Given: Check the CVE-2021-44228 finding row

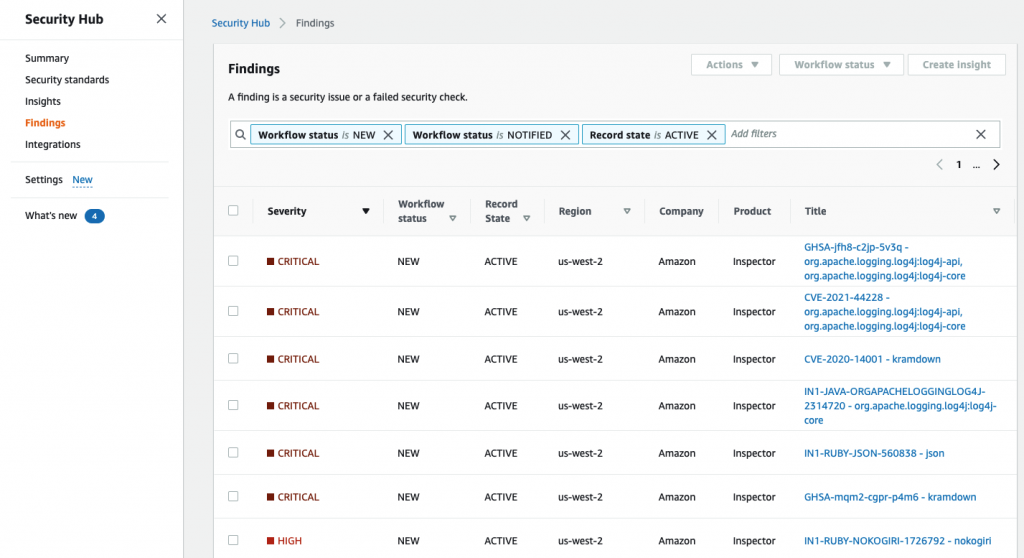Looking at the screenshot, I should tap(233, 311).
